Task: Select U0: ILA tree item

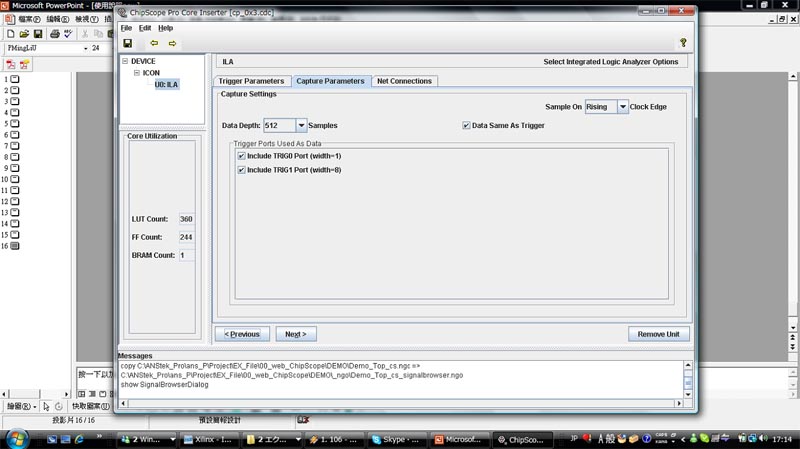Action: [x=166, y=85]
